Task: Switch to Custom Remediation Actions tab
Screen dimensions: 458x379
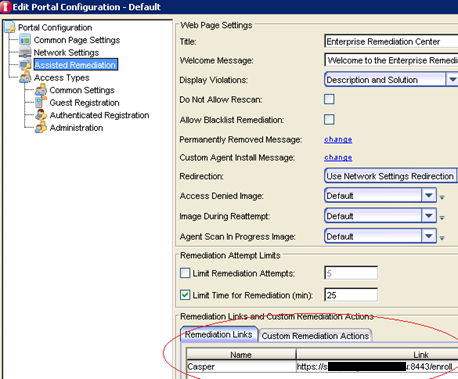Action: coord(315,336)
